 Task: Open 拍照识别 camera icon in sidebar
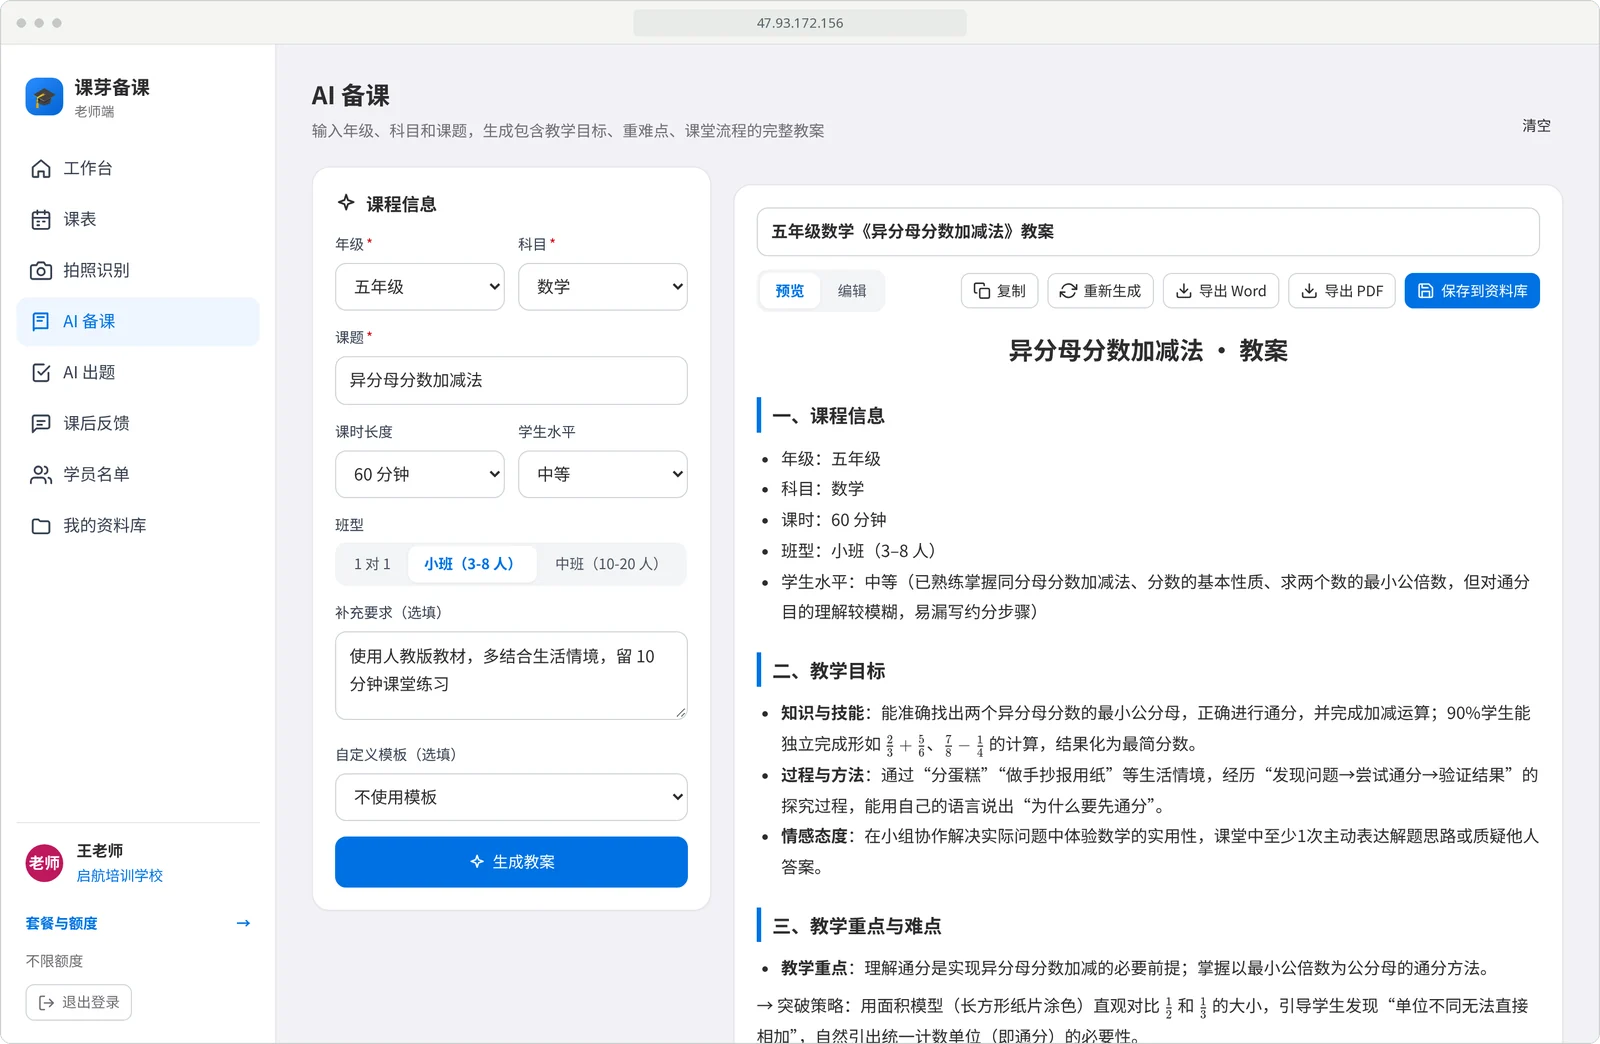(x=41, y=271)
